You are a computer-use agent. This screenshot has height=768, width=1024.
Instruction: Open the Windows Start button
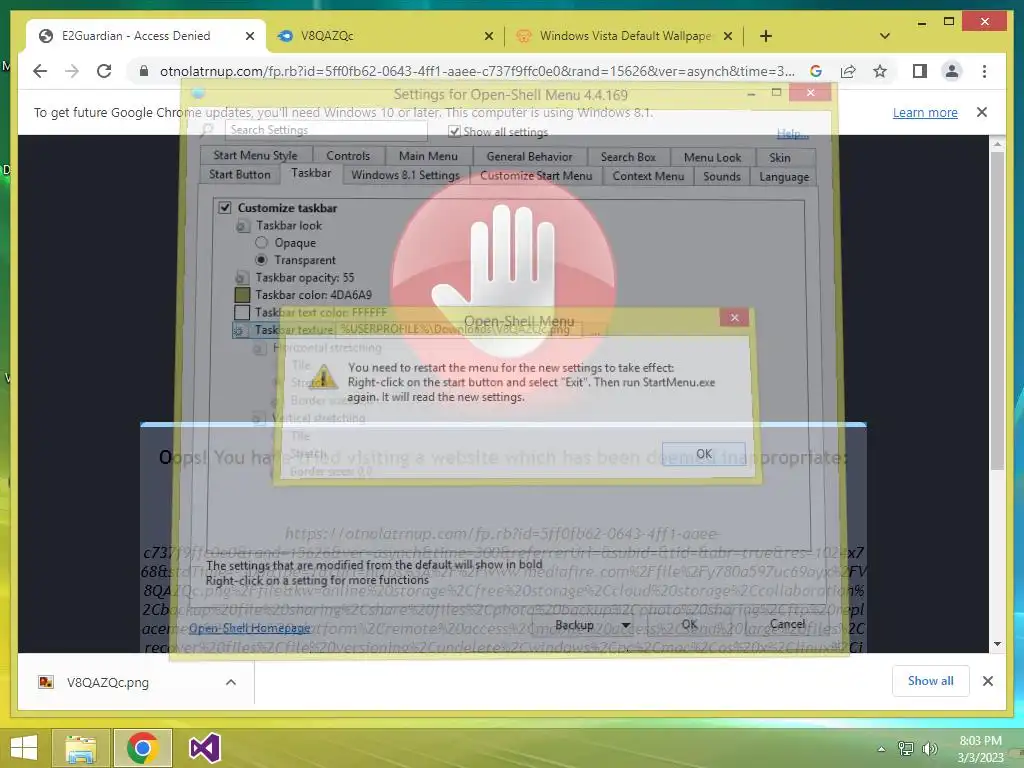coord(24,748)
